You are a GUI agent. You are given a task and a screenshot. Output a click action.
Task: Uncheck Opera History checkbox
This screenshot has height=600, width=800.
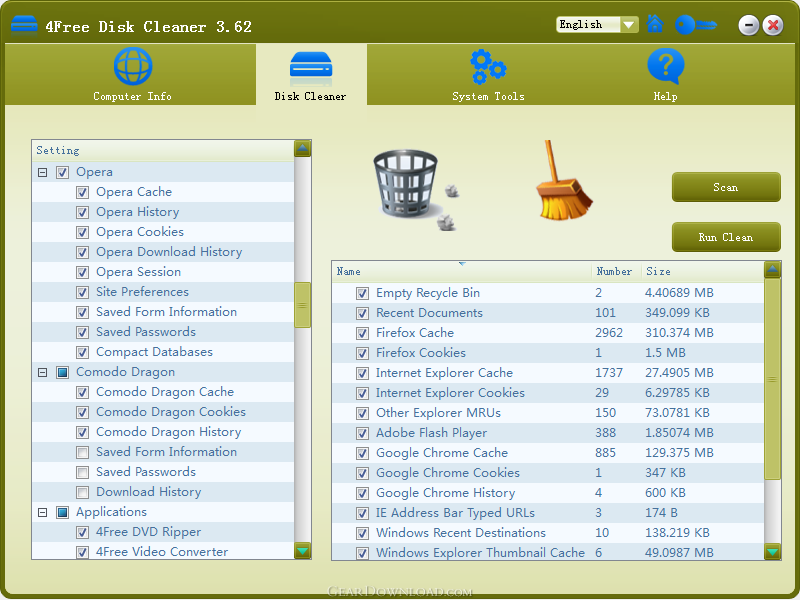click(x=82, y=212)
